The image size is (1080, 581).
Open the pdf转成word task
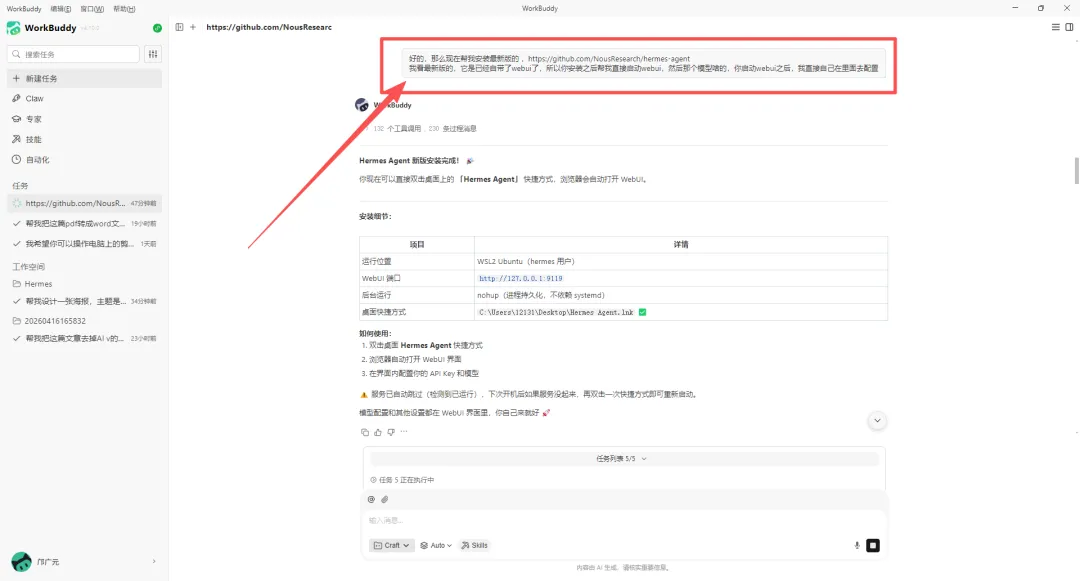coord(84,223)
